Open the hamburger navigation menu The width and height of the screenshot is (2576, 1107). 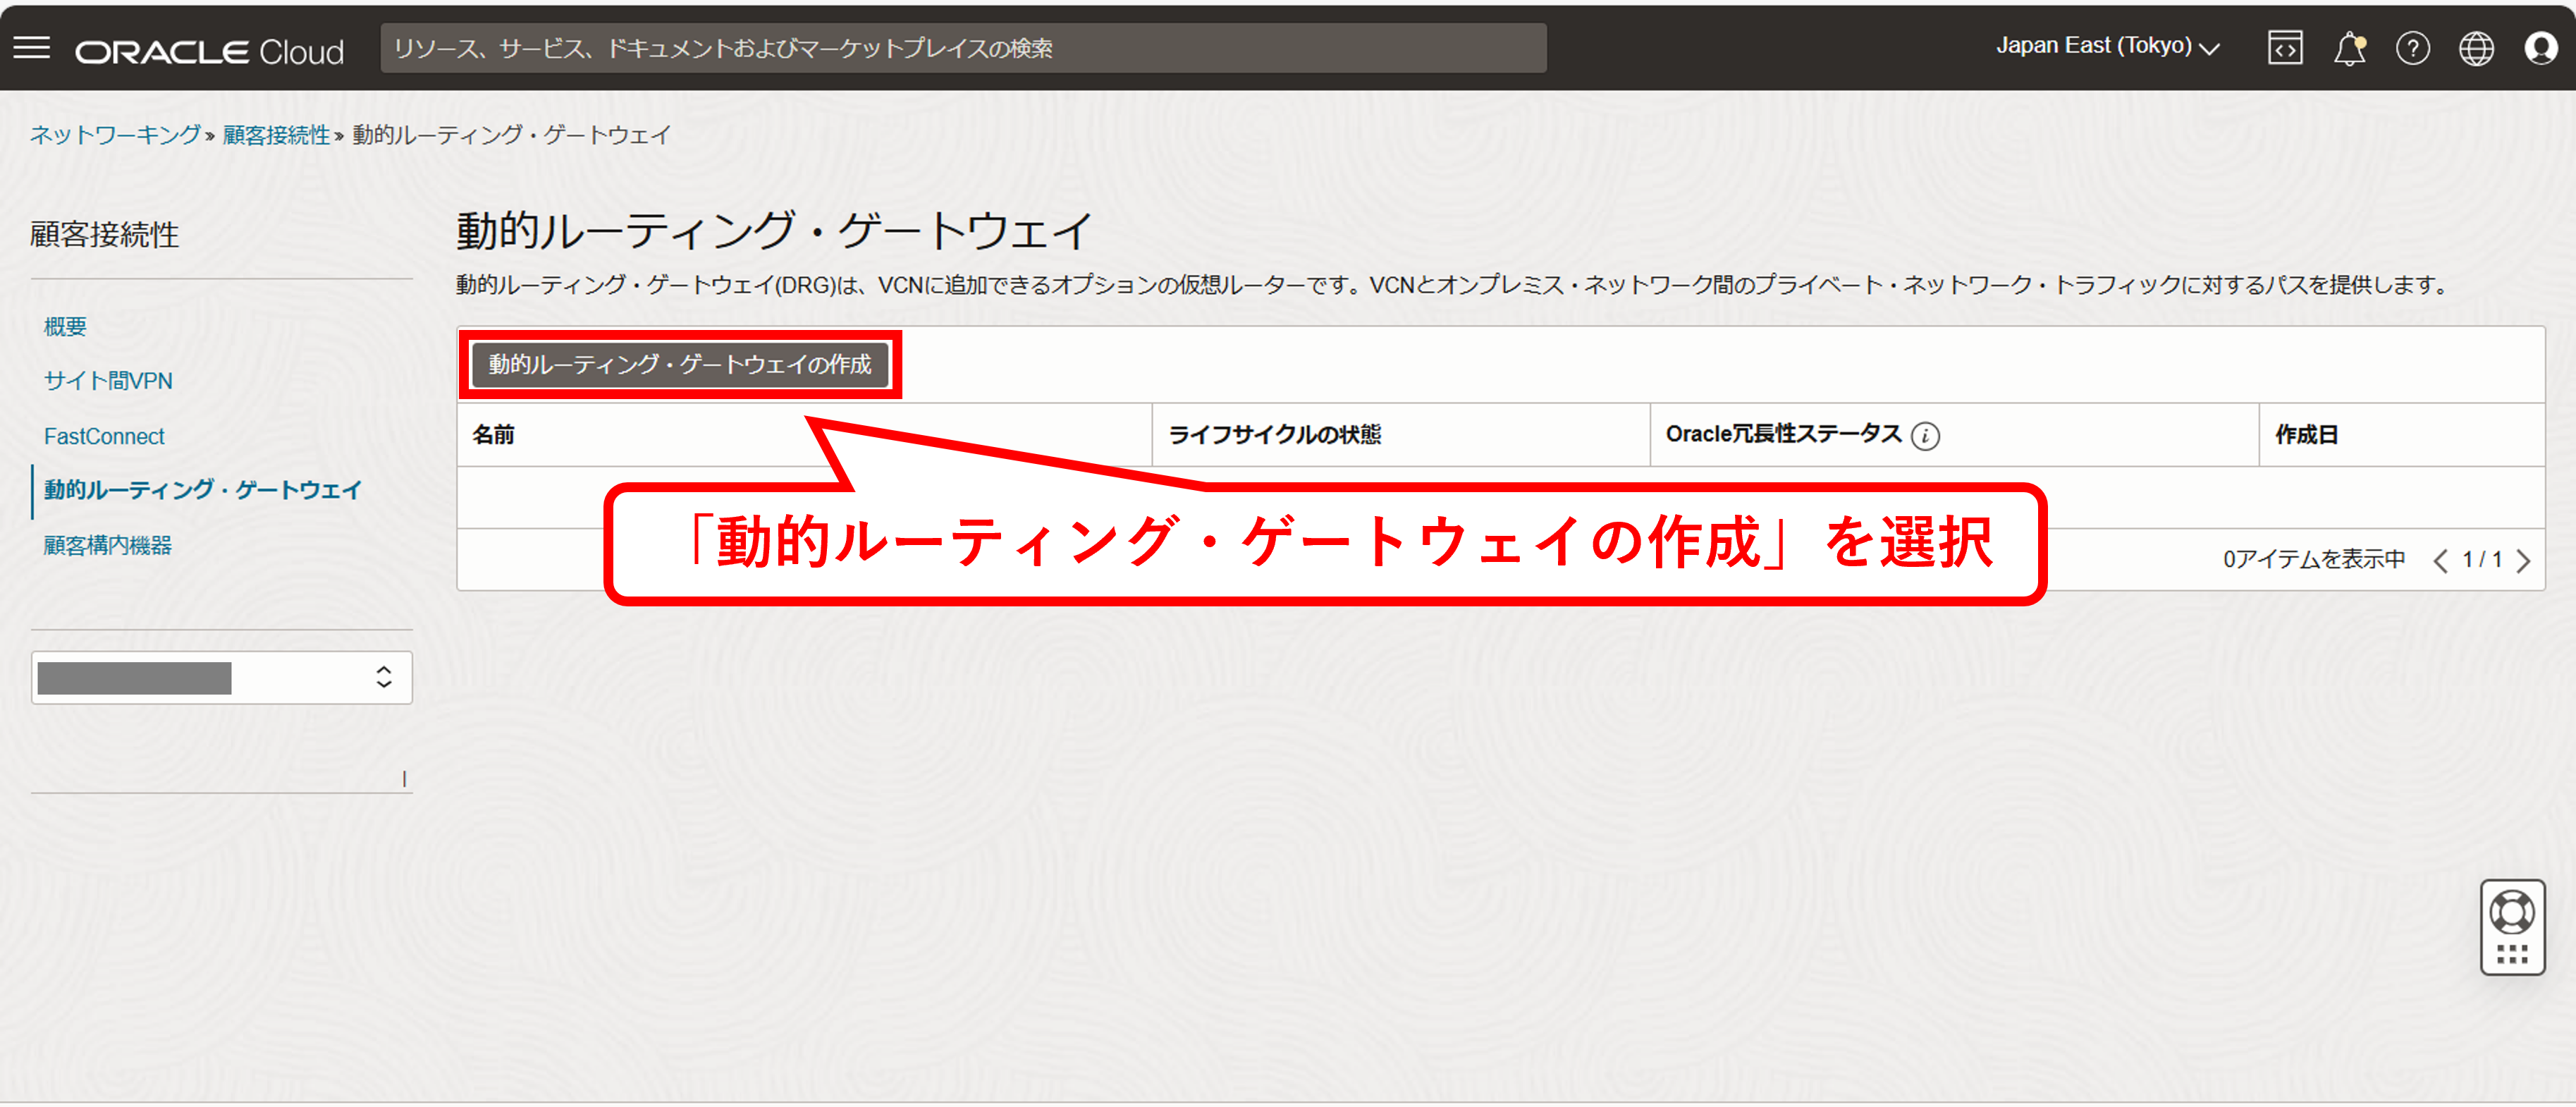[31, 48]
